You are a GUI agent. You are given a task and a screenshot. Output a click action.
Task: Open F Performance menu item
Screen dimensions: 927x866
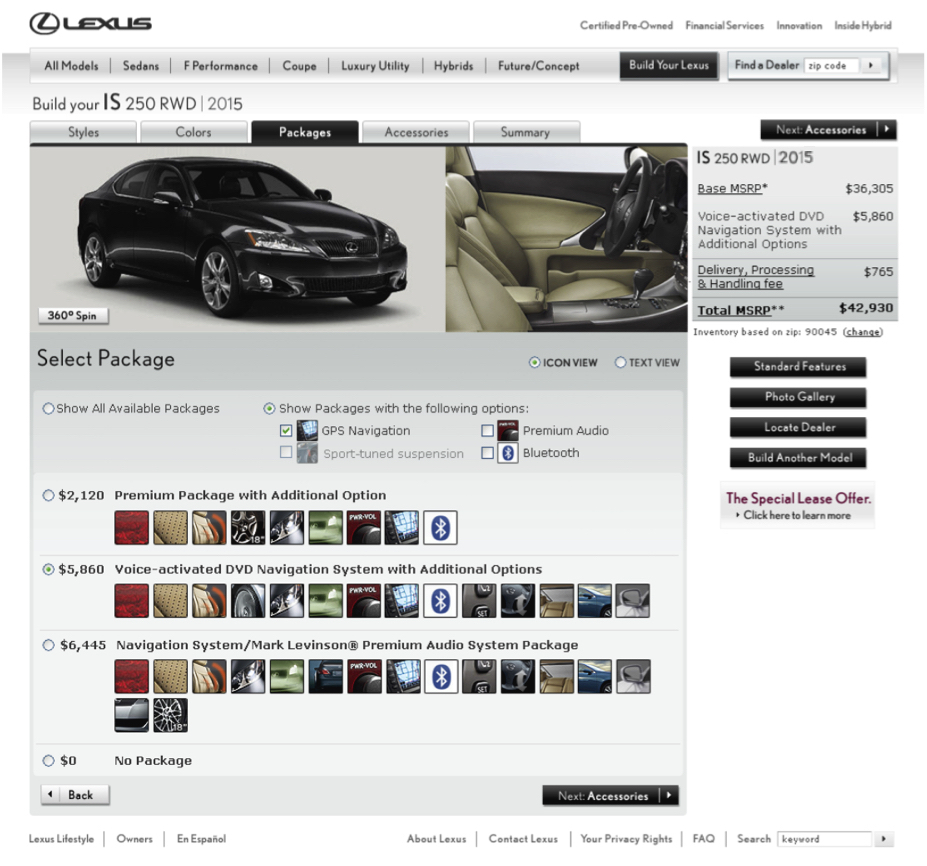click(x=221, y=66)
